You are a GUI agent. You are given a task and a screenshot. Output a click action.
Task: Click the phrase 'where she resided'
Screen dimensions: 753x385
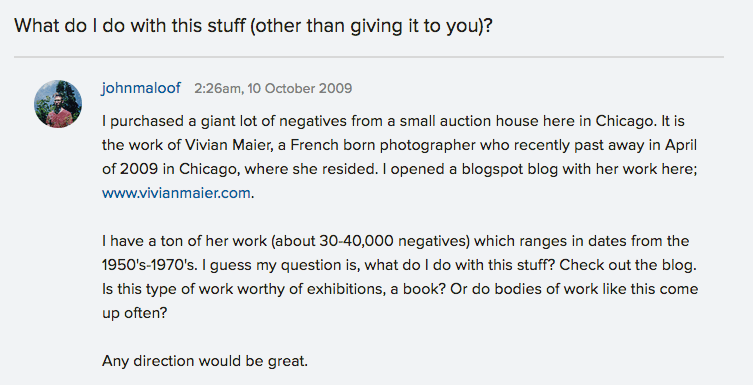tap(310, 169)
